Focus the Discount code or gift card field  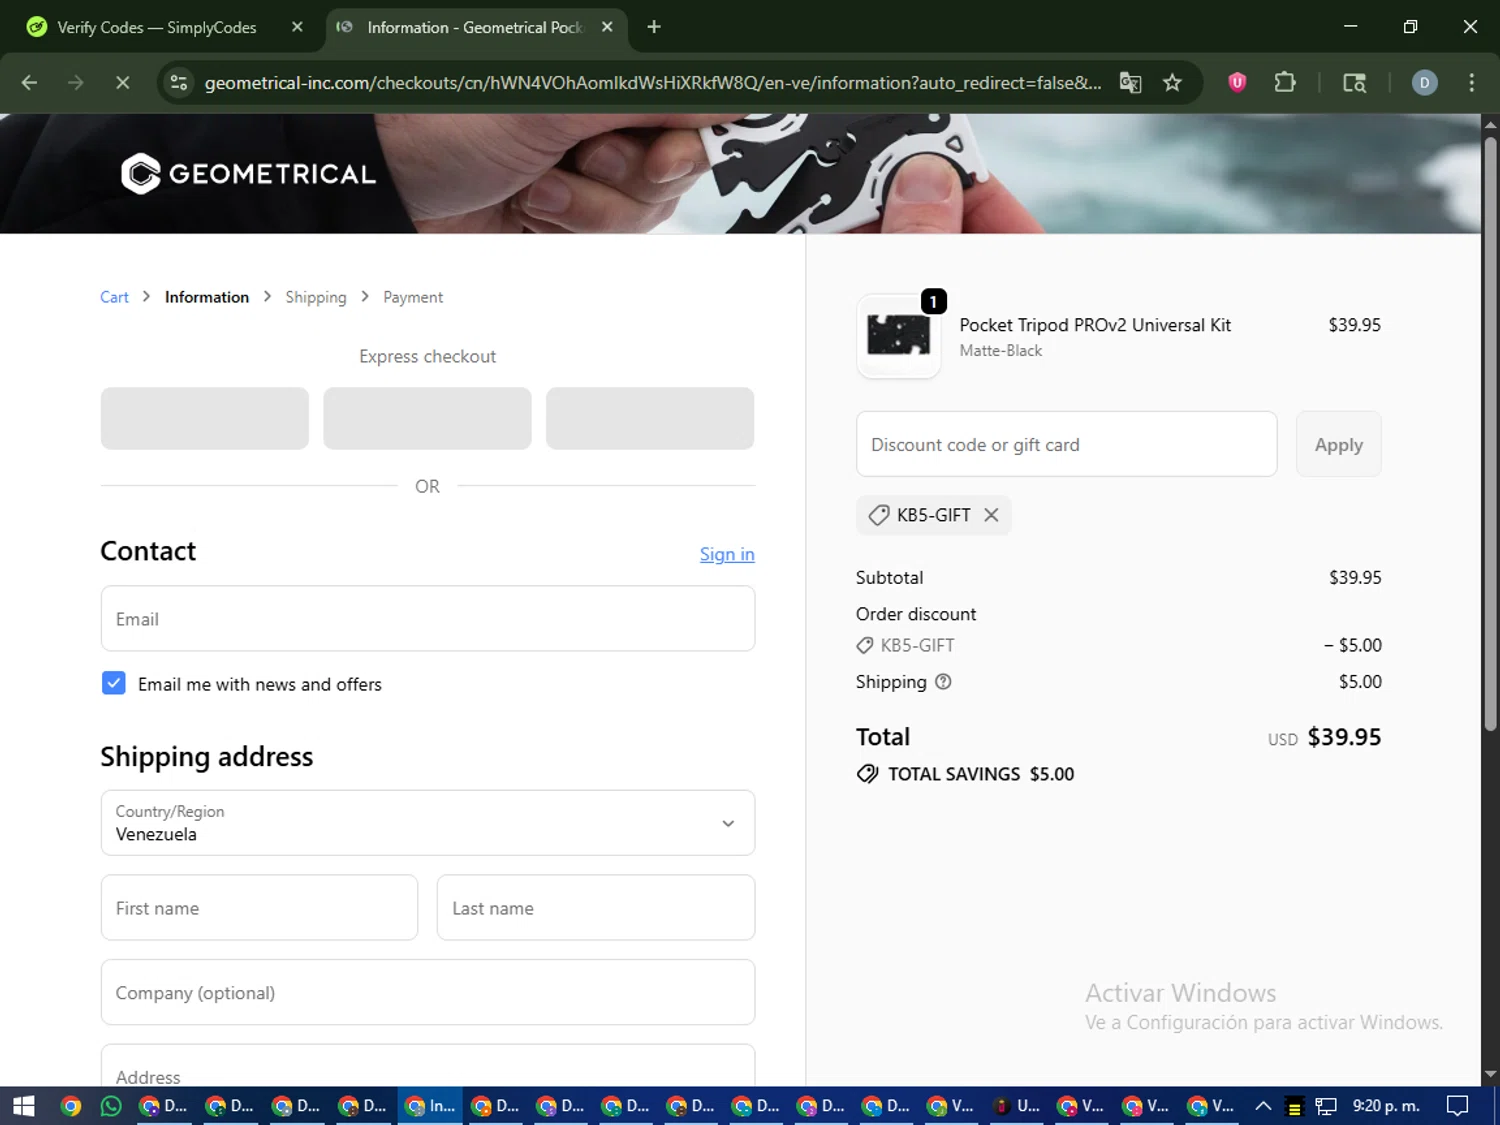coord(1067,444)
